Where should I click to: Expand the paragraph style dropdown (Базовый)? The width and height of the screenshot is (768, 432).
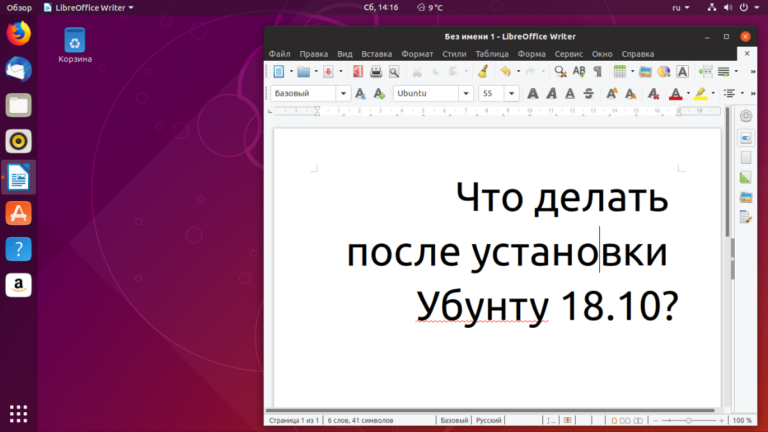click(343, 93)
